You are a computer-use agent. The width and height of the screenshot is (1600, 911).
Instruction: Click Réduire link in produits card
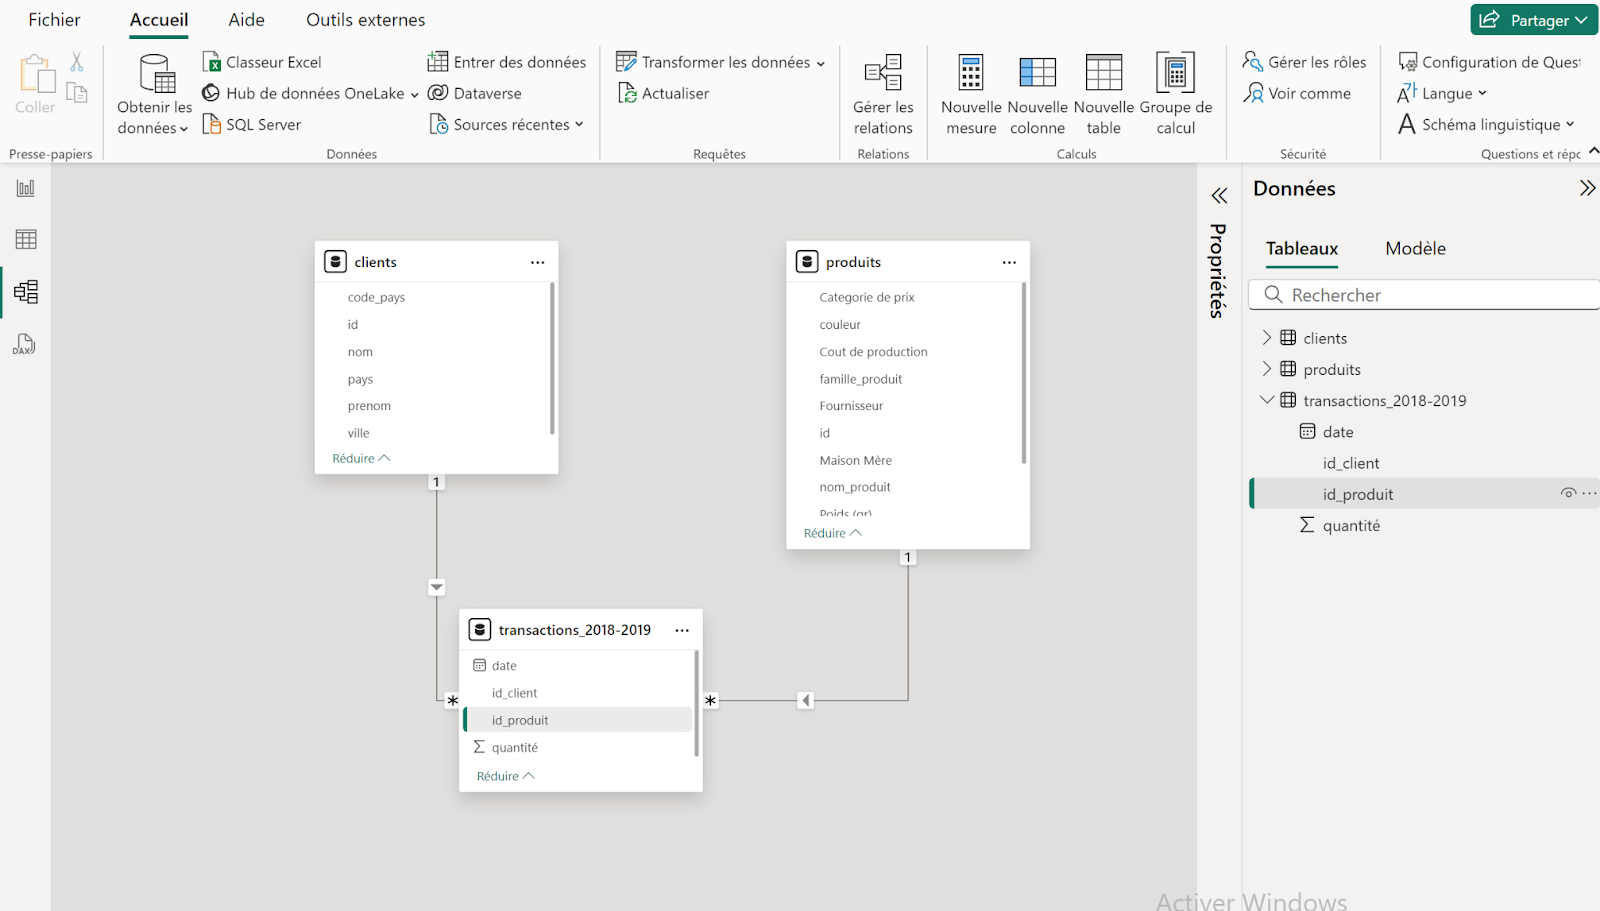(x=832, y=533)
